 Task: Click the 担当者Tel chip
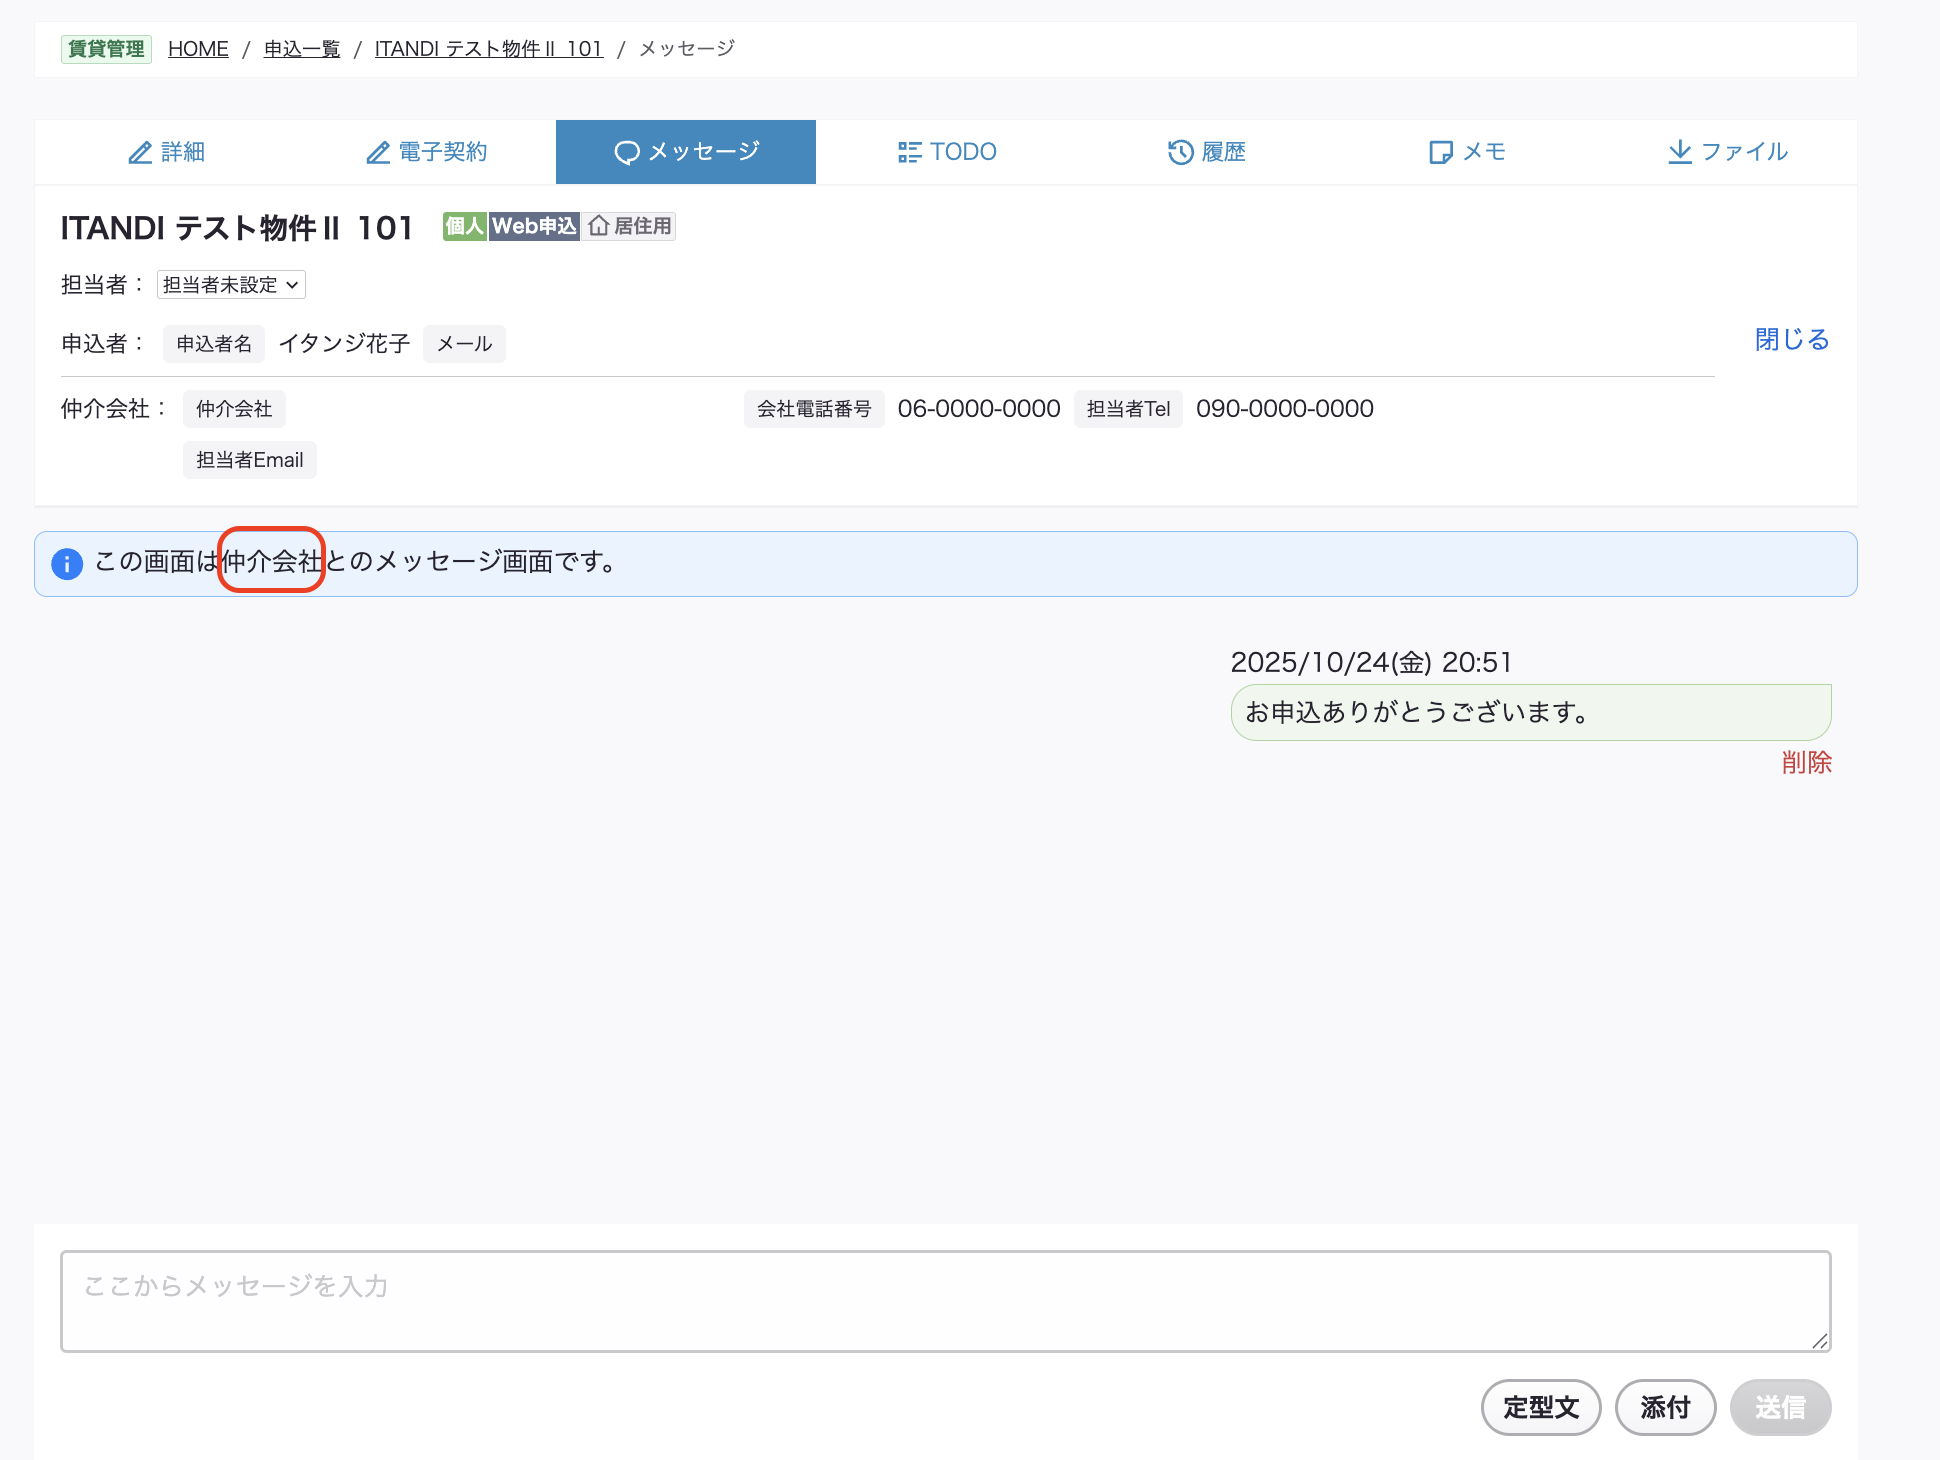pos(1128,409)
